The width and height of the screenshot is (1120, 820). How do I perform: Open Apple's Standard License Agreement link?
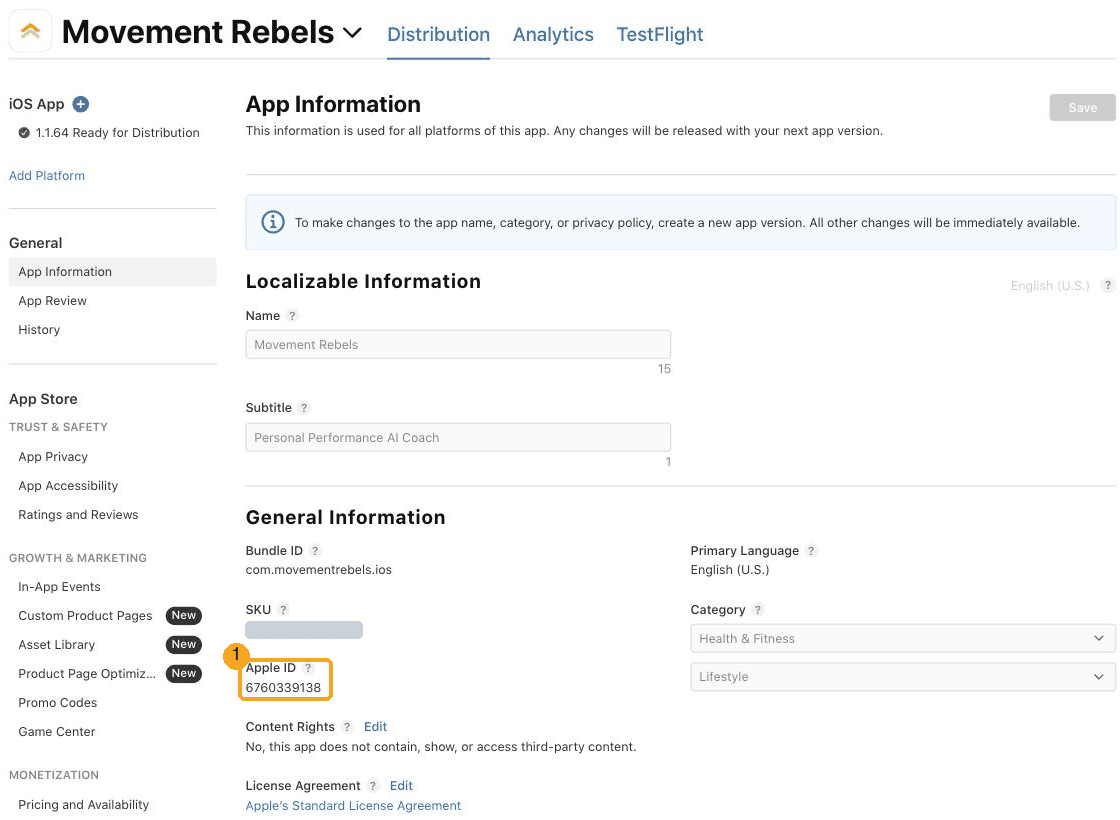[353, 806]
